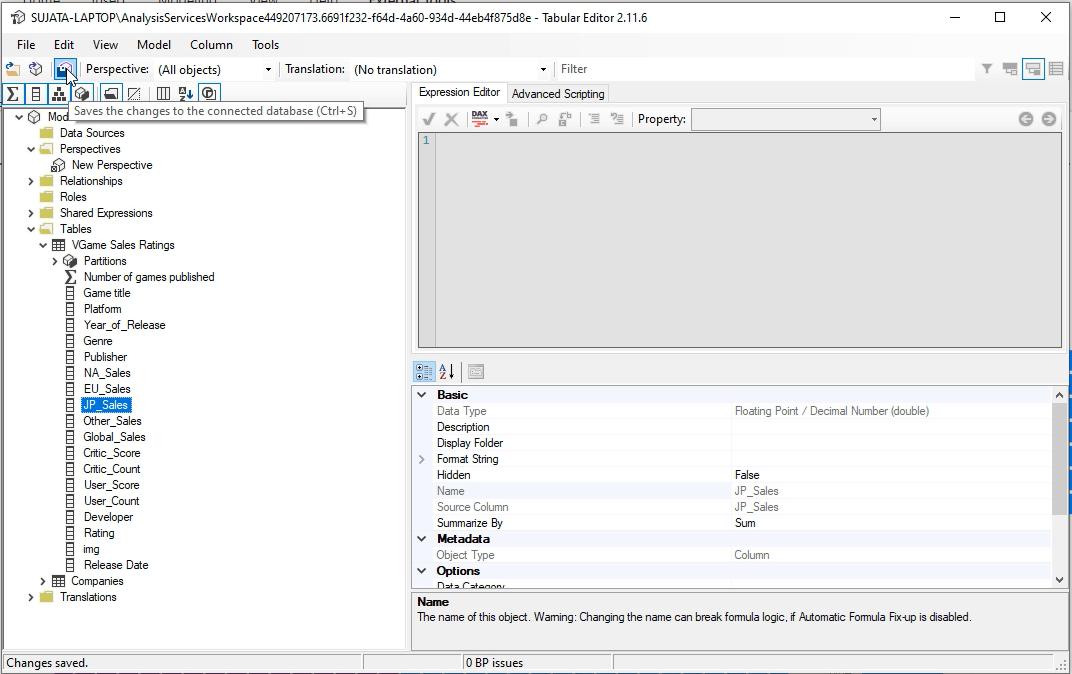Toggle the show columns button
This screenshot has width=1072, height=674.
[x=36, y=94]
